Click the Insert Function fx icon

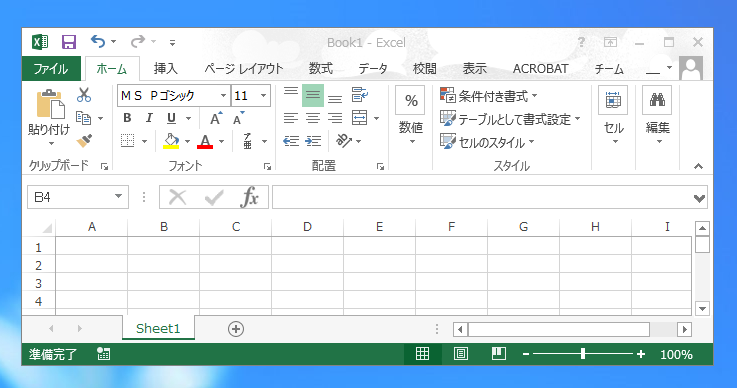point(249,197)
